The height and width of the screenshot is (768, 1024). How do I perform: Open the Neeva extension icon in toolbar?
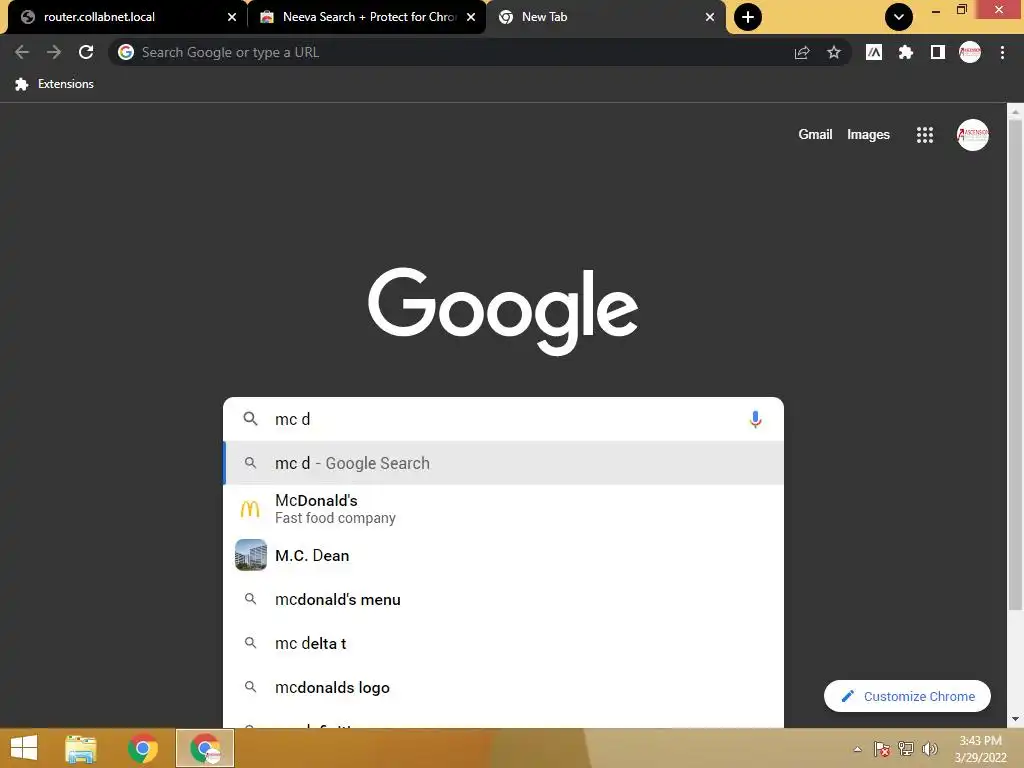(874, 52)
